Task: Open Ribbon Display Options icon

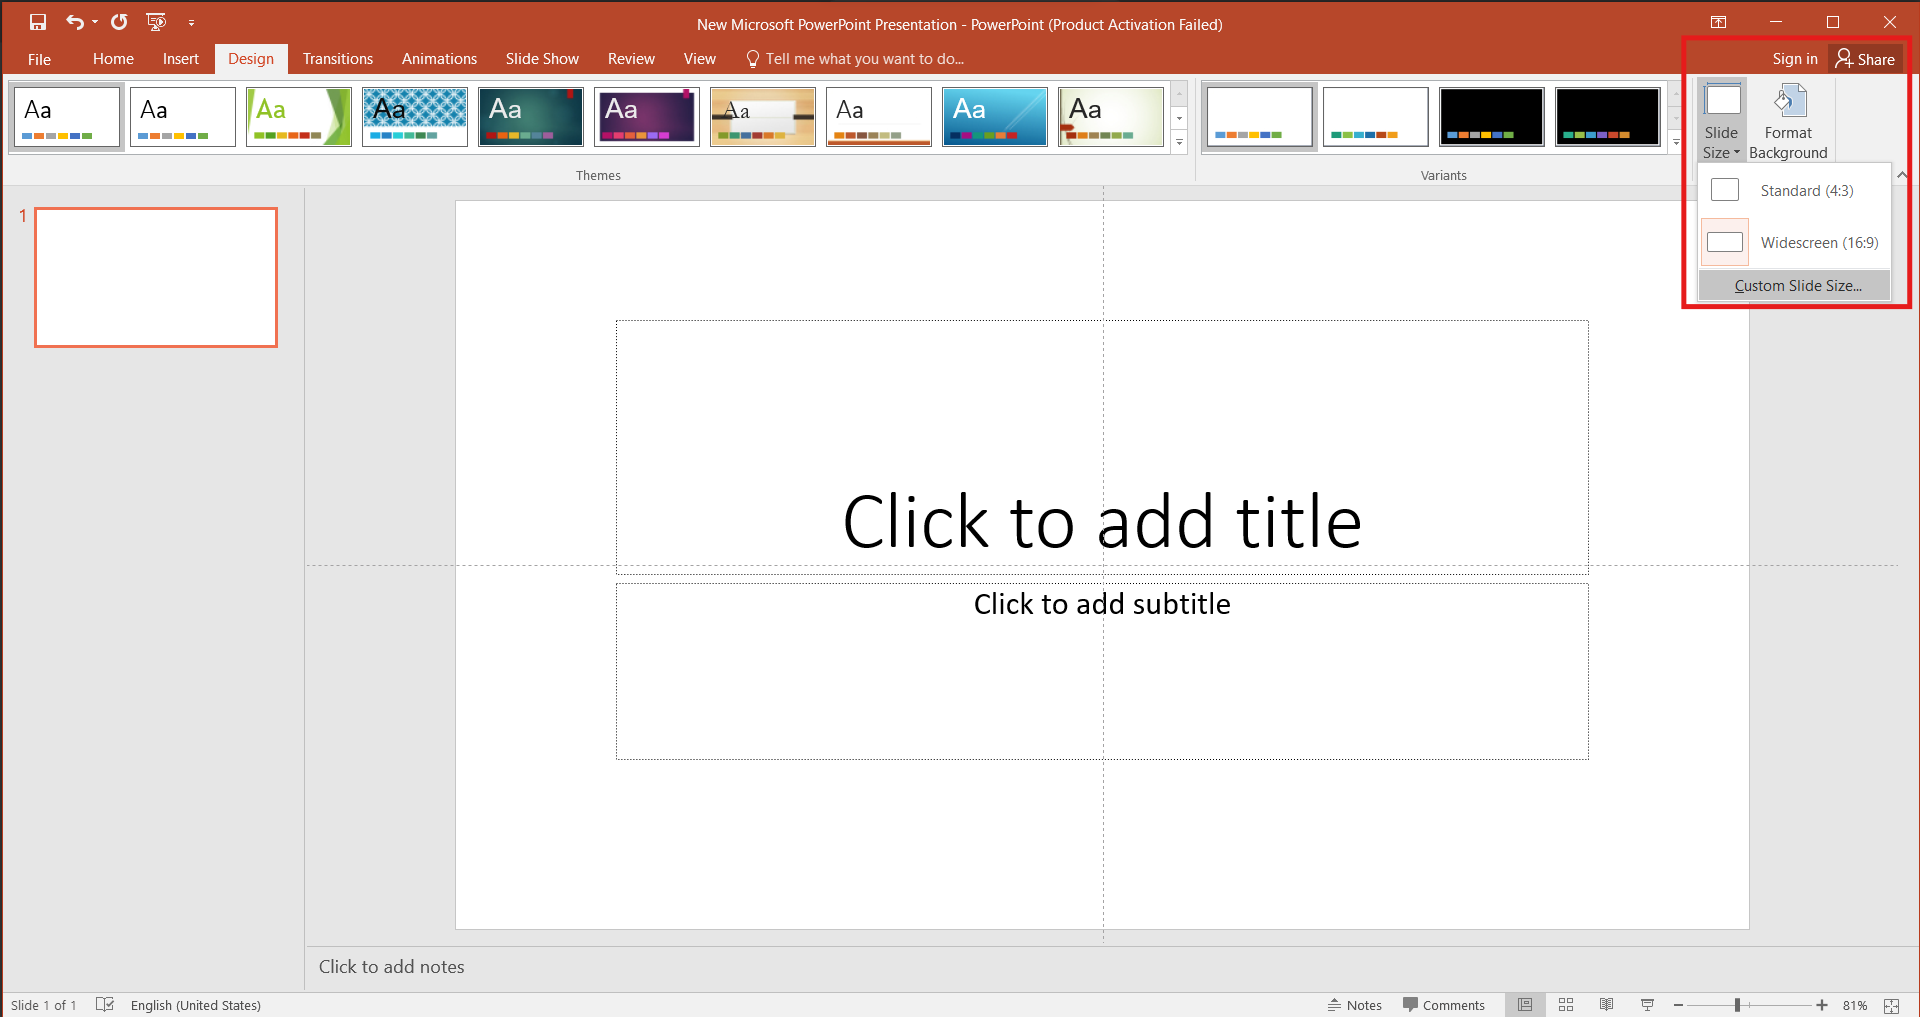Action: pyautogui.click(x=1719, y=22)
